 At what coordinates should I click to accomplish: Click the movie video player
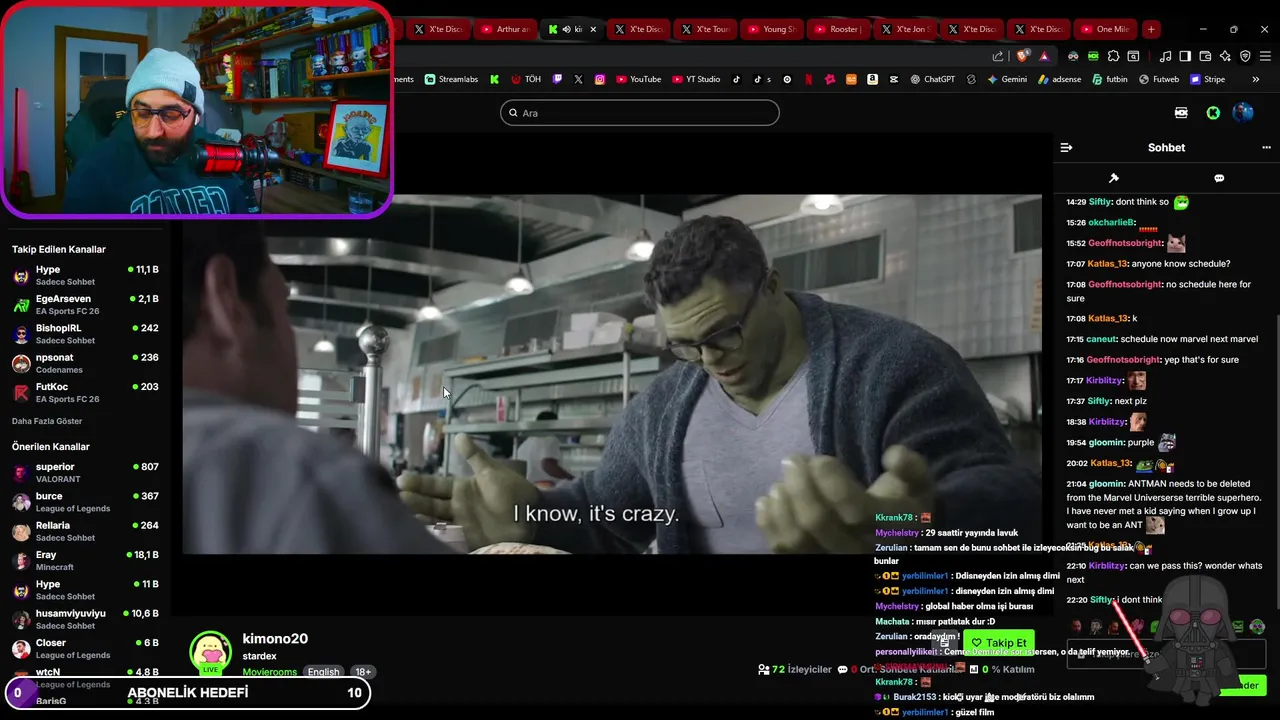click(x=612, y=374)
